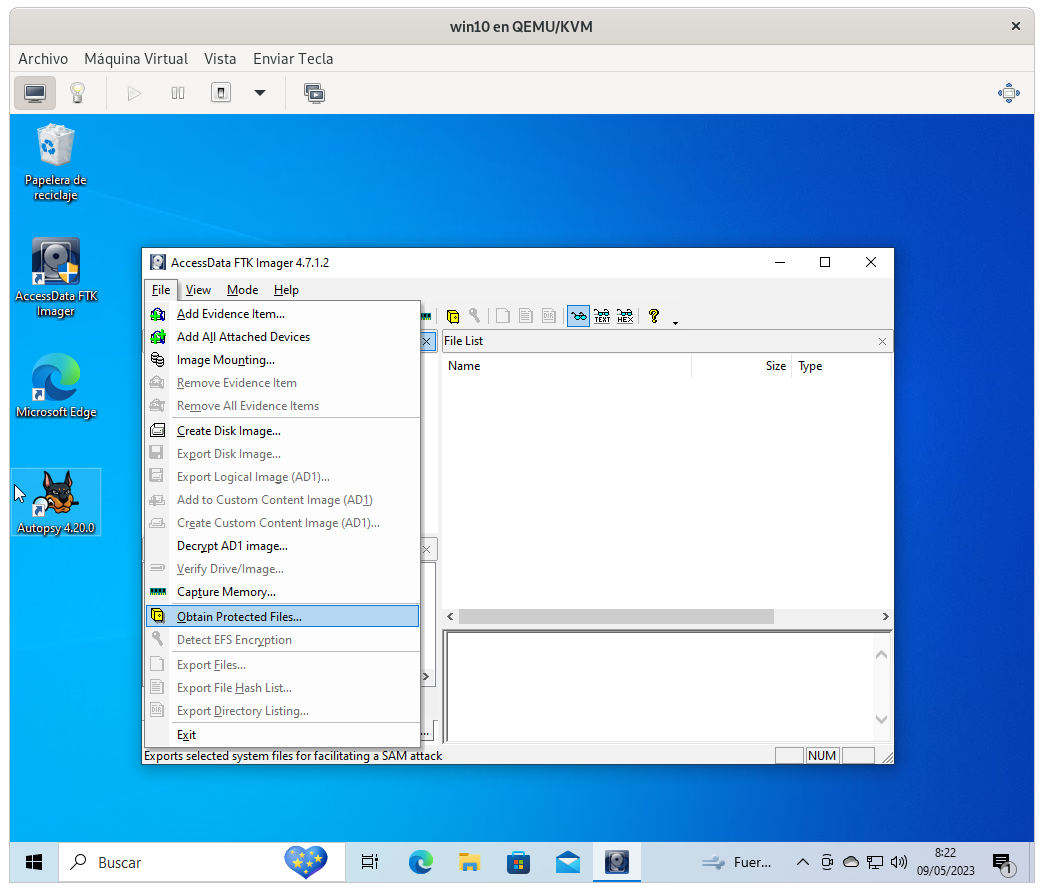Click the Type column header
The height and width of the screenshot is (892, 1044).
tap(810, 366)
